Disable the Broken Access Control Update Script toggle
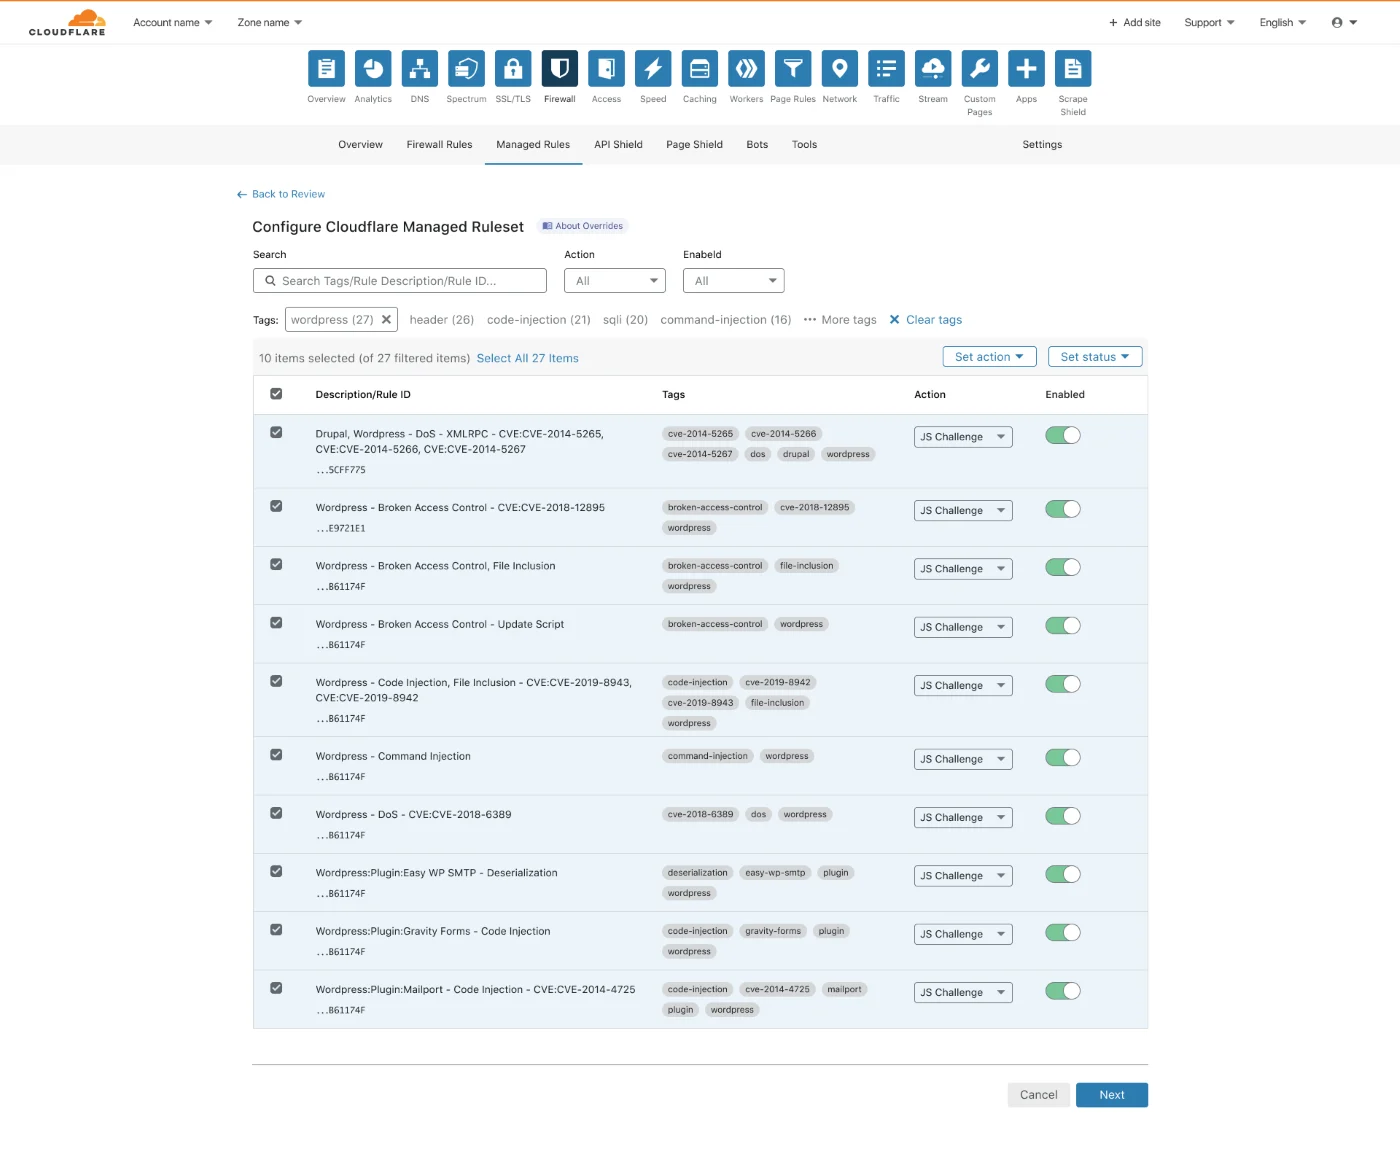Viewport: 1400px width, 1152px height. click(x=1063, y=626)
